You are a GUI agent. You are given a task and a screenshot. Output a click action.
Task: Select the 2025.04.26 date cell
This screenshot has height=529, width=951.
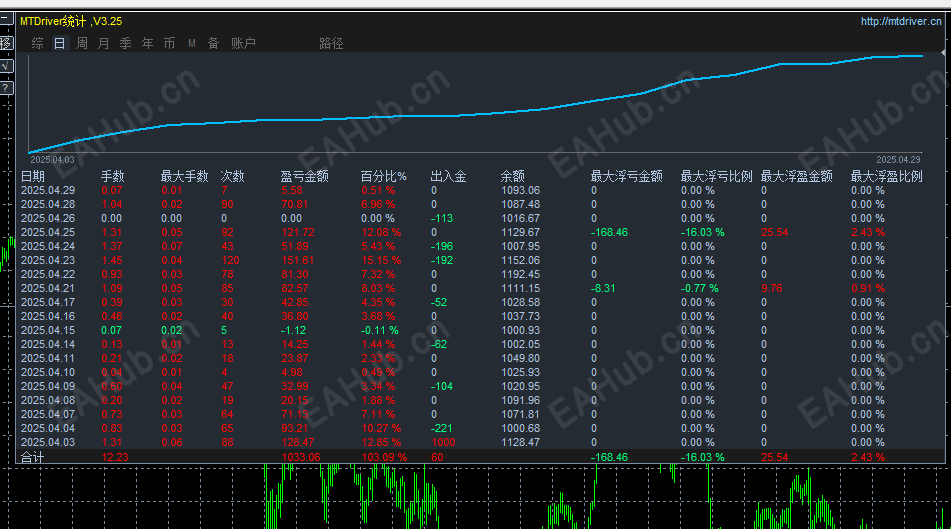tap(48, 218)
